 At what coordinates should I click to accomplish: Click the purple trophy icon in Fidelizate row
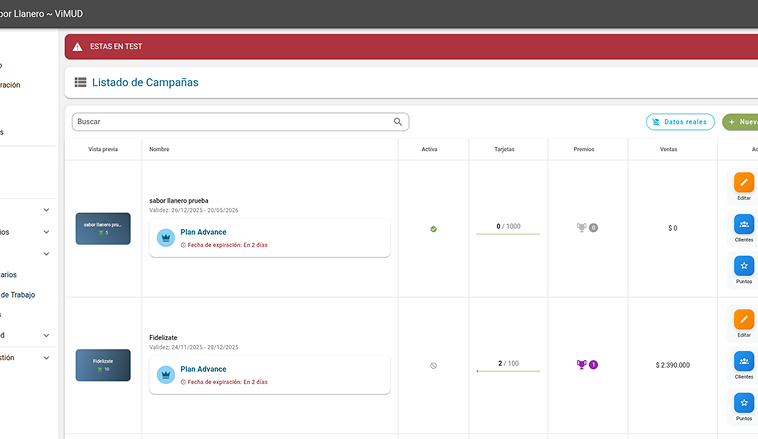[x=582, y=365]
